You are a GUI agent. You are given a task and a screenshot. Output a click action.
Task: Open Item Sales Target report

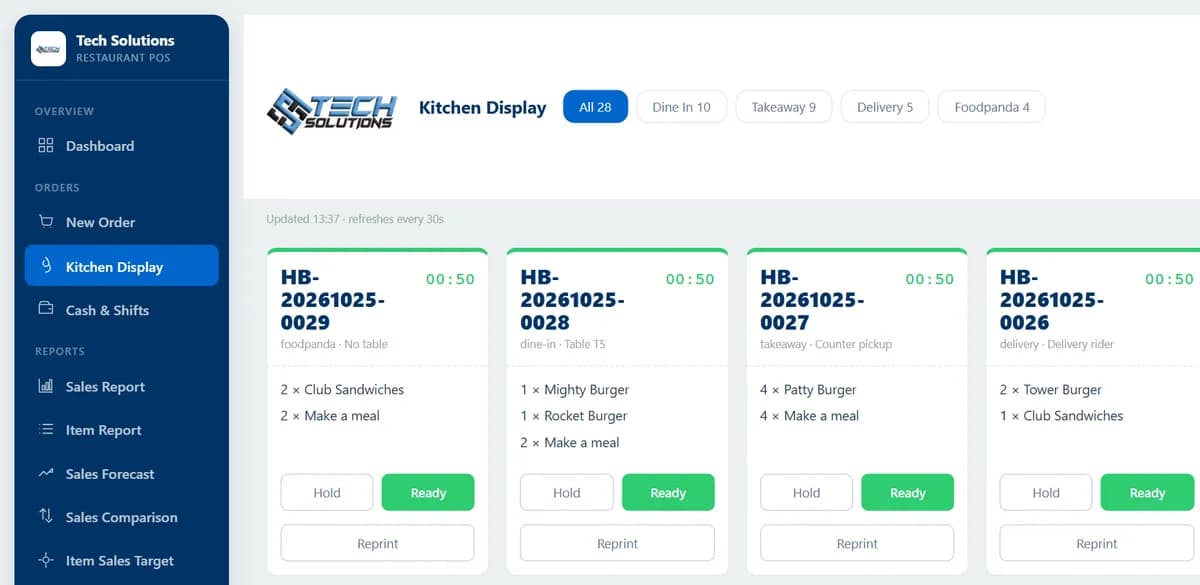[121, 561]
